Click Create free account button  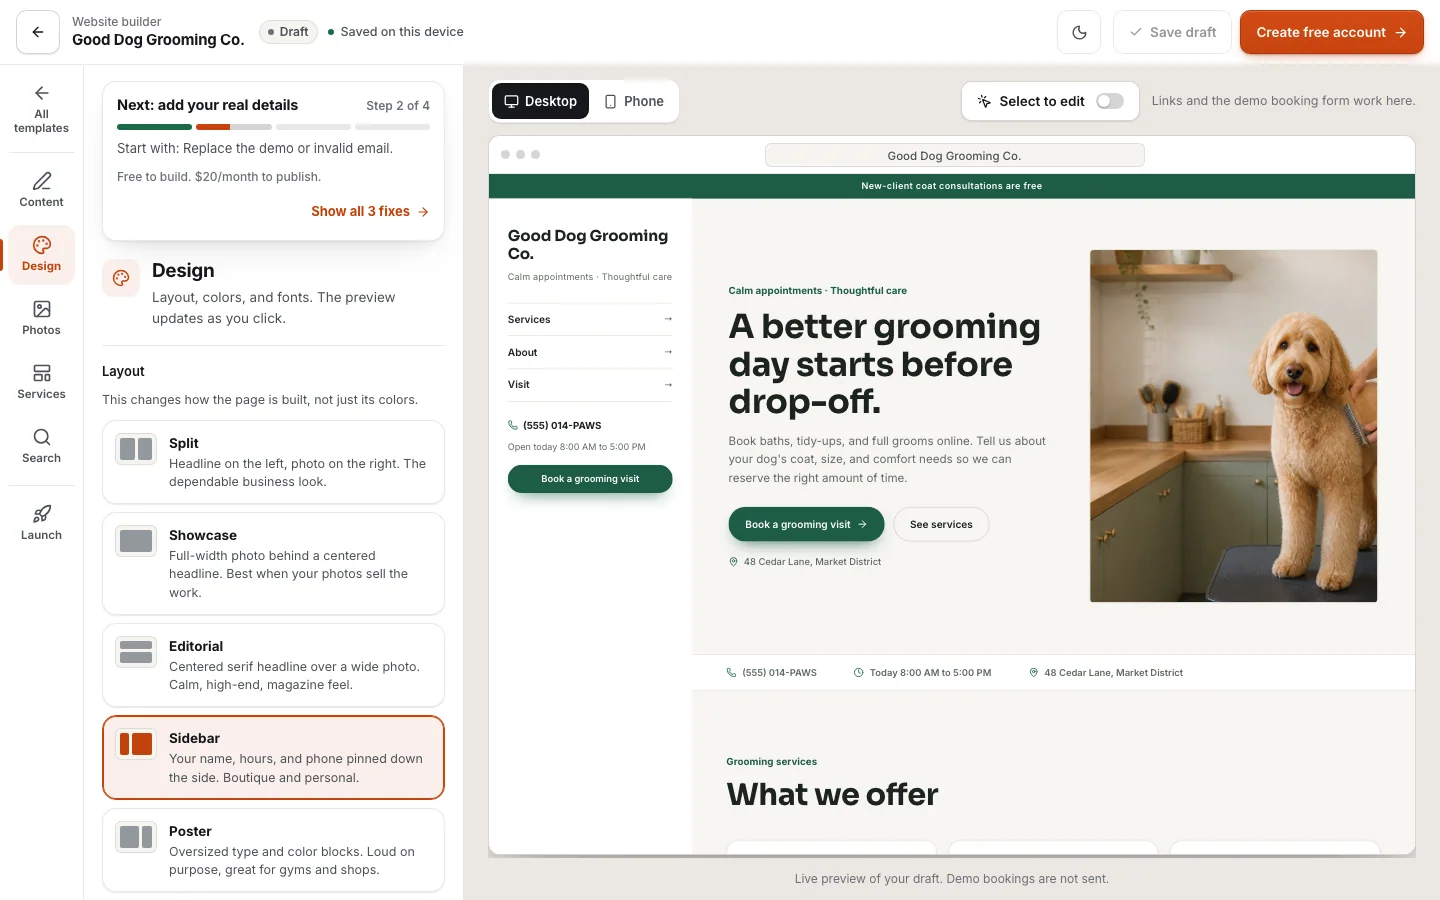point(1331,32)
